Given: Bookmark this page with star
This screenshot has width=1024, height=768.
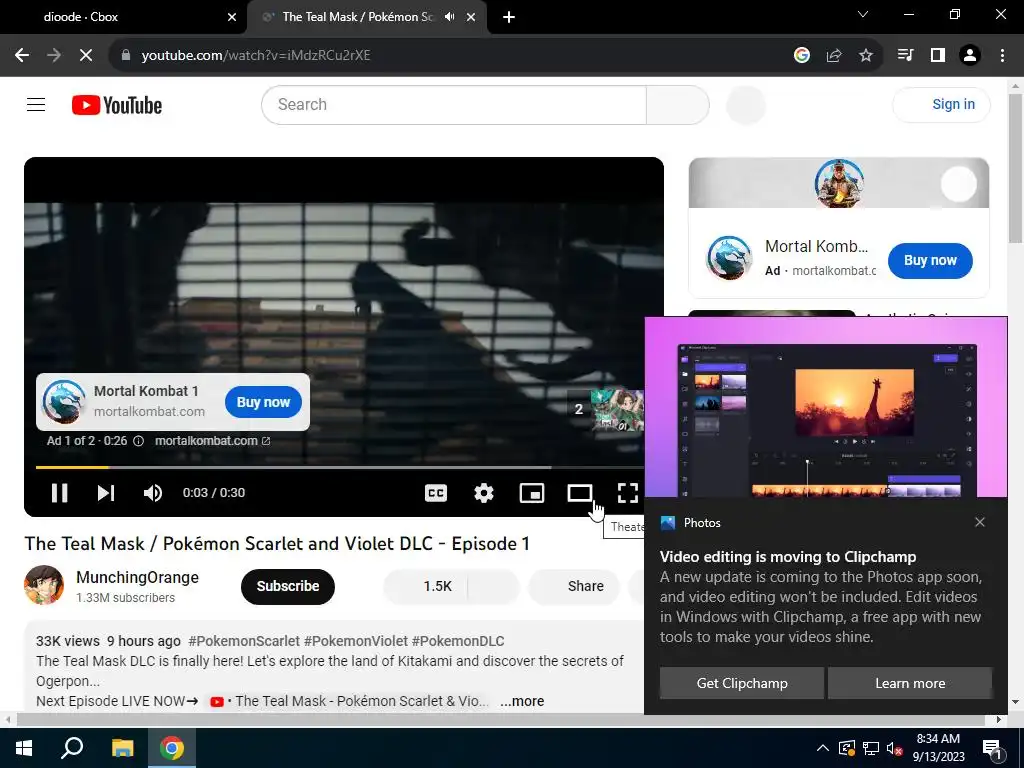Looking at the screenshot, I should (x=866, y=56).
